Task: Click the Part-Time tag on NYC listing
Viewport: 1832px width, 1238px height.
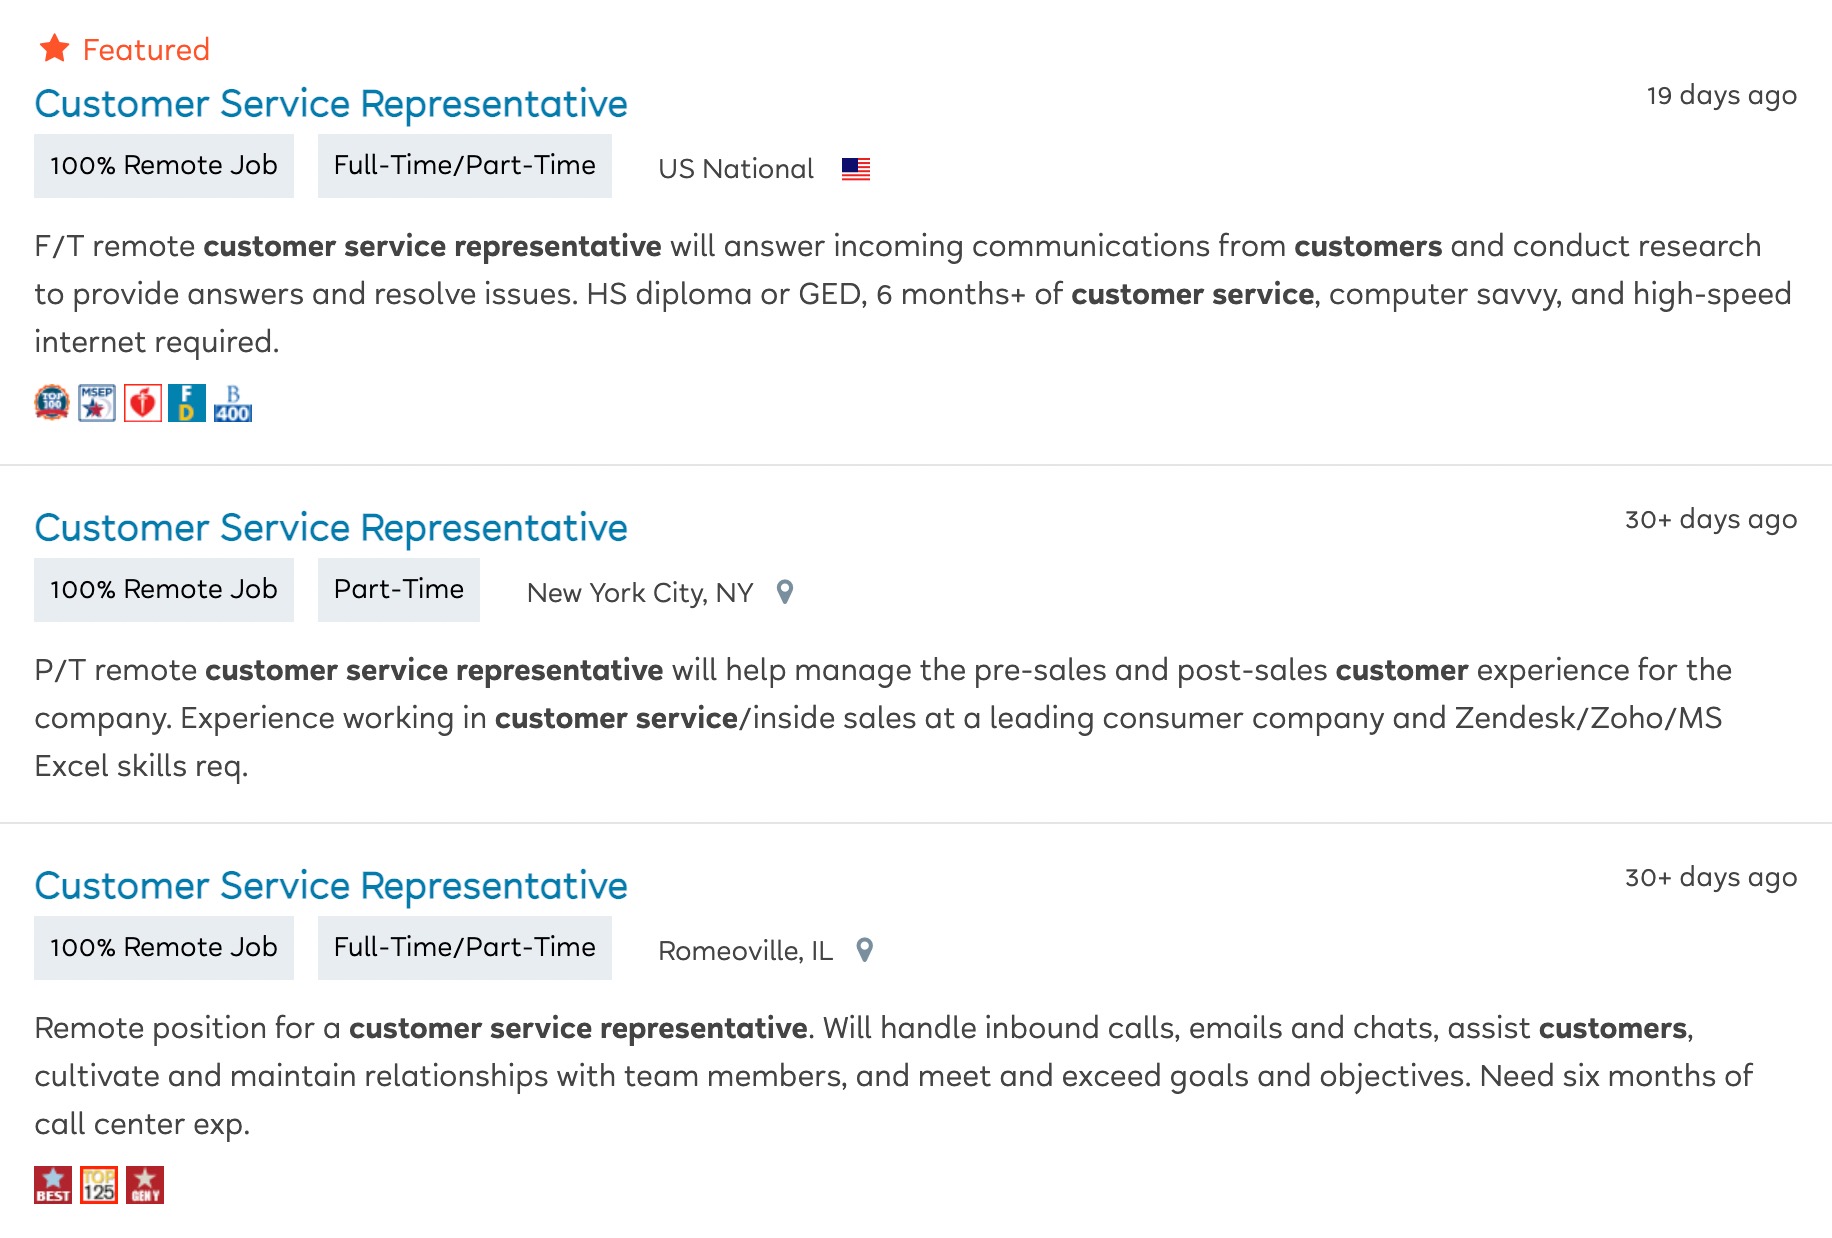Action: pos(399,590)
